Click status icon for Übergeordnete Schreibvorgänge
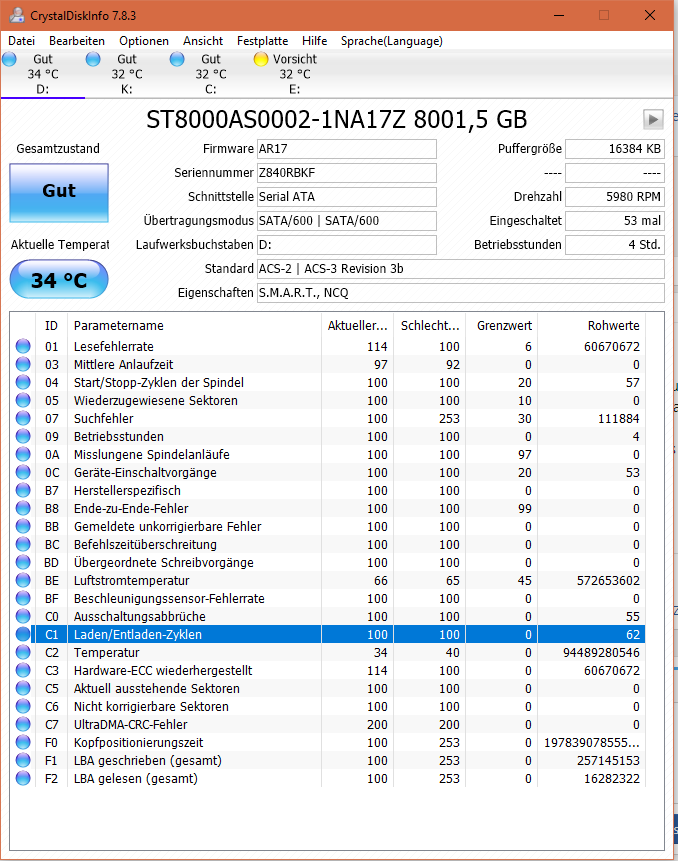Screen dimensions: 678x861 coord(23,562)
